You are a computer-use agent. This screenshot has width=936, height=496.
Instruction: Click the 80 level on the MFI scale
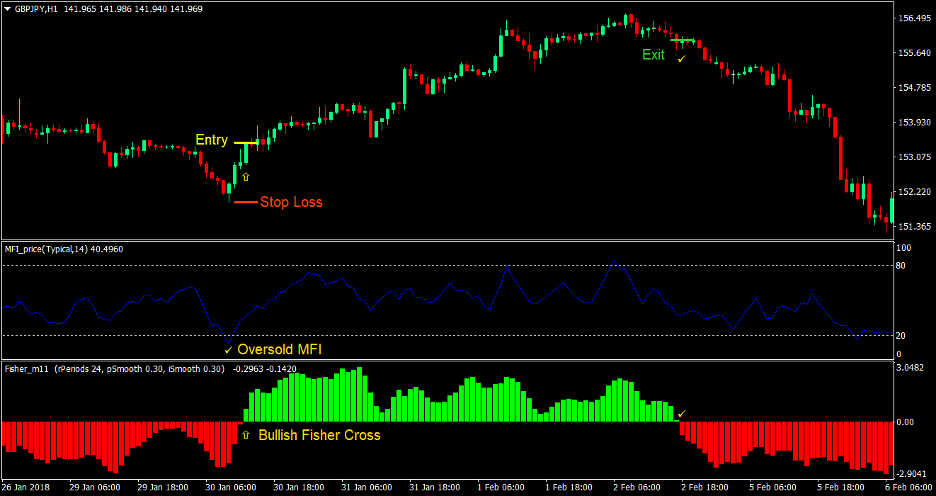coord(901,265)
